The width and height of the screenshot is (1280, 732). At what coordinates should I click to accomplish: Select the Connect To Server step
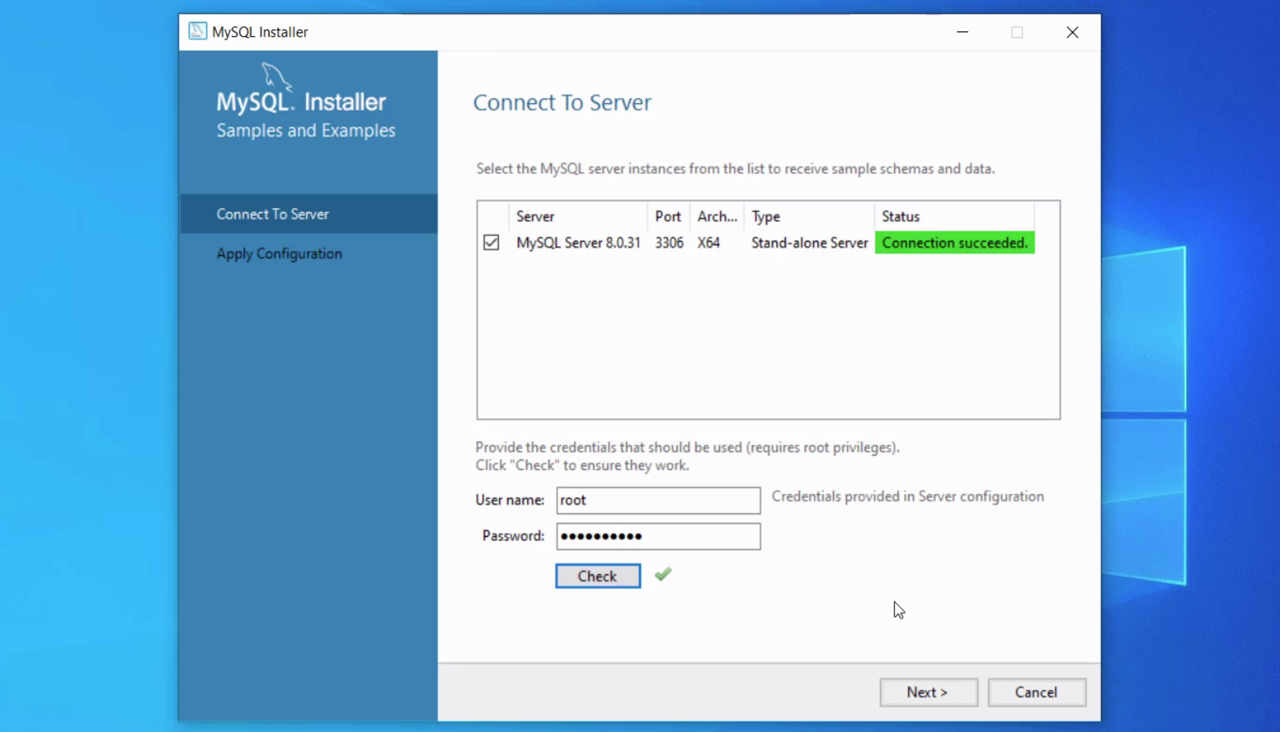(272, 214)
